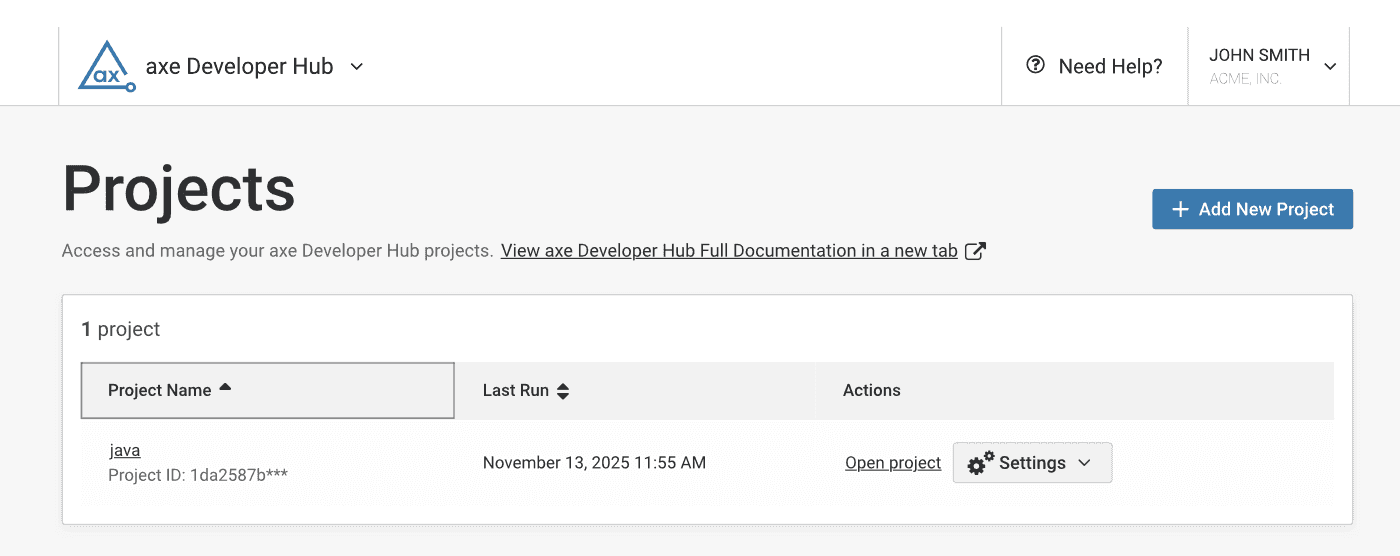Click the Project Name column header
Viewport: 1400px width, 556px height.
click(x=160, y=390)
